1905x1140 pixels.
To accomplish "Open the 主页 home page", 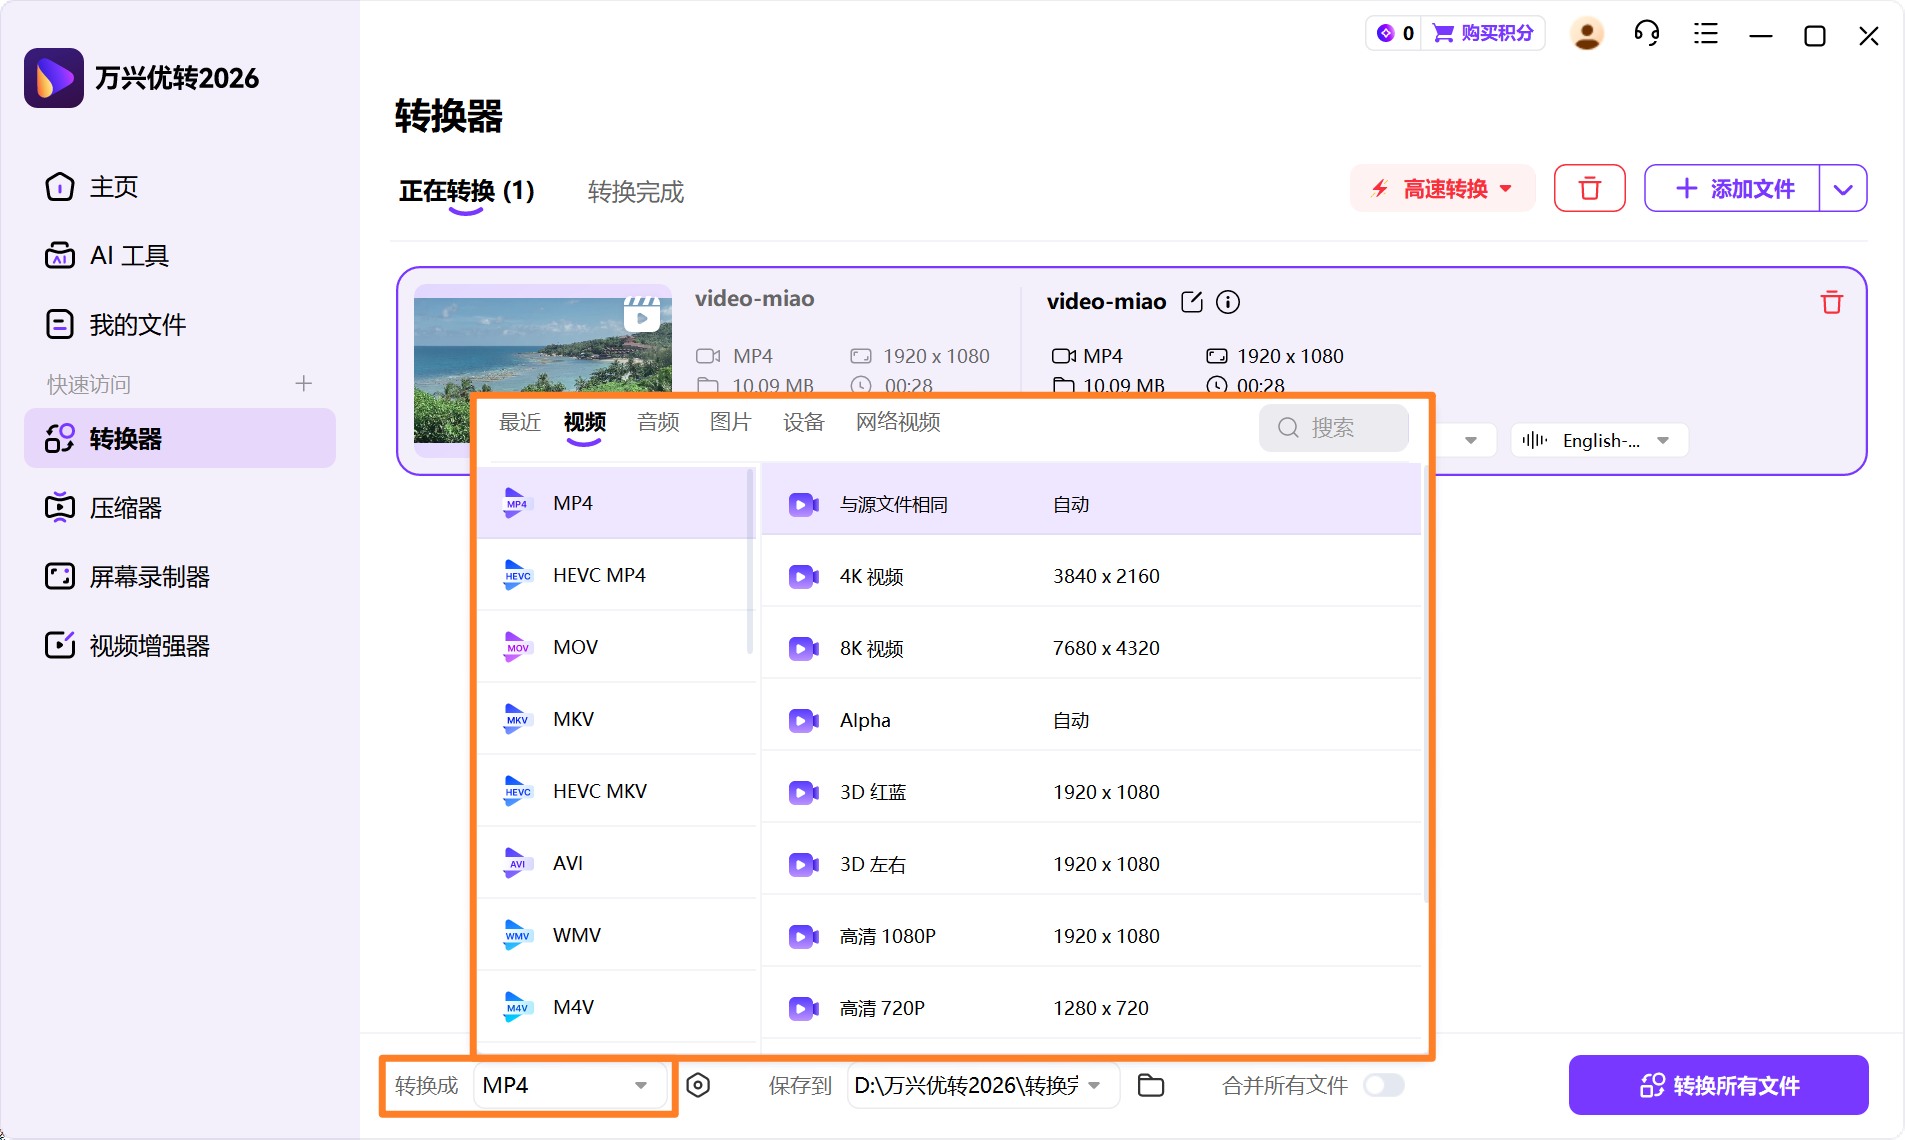I will [x=112, y=187].
